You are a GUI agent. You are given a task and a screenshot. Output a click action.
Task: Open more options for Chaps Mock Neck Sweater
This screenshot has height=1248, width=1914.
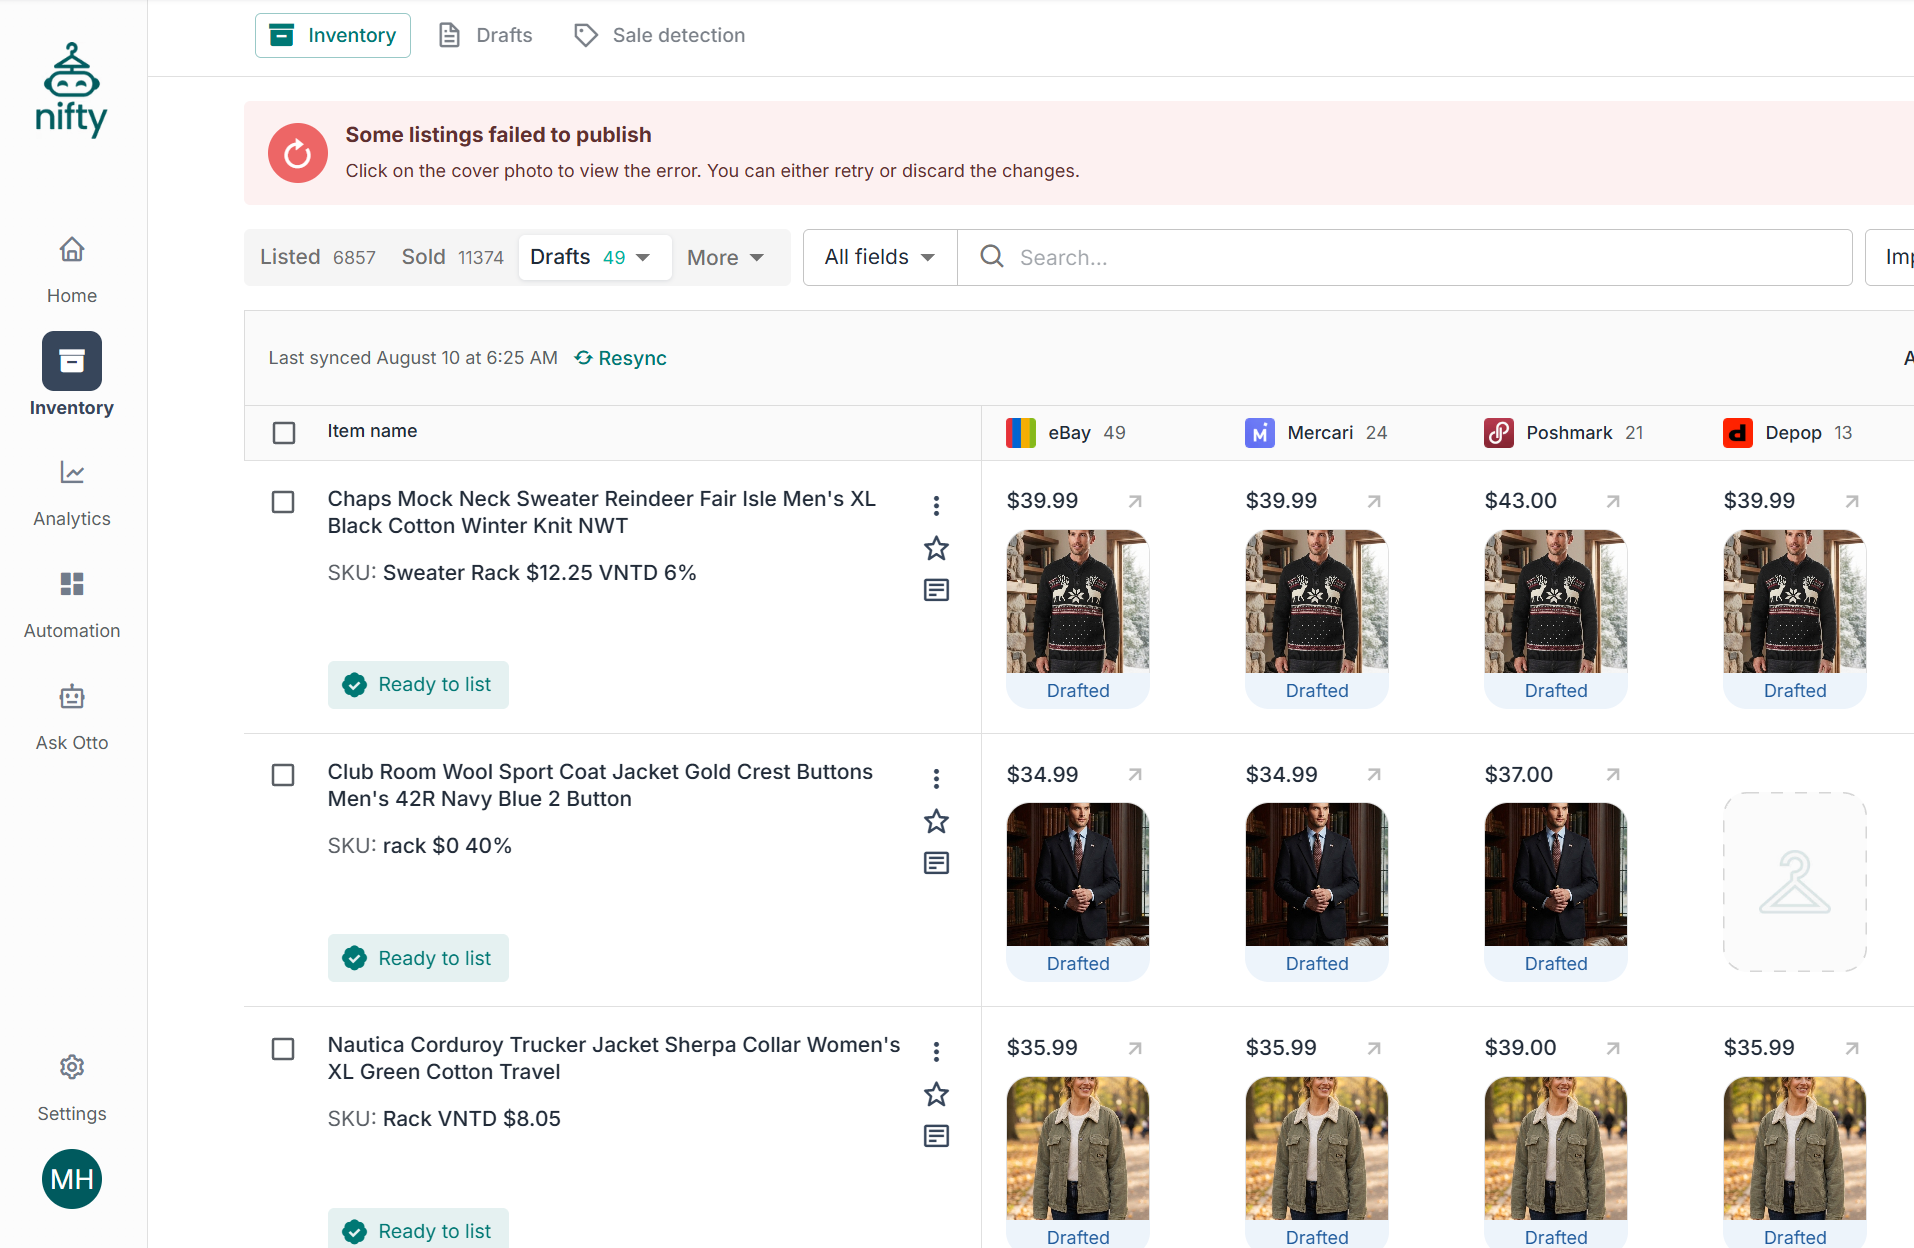click(x=936, y=506)
